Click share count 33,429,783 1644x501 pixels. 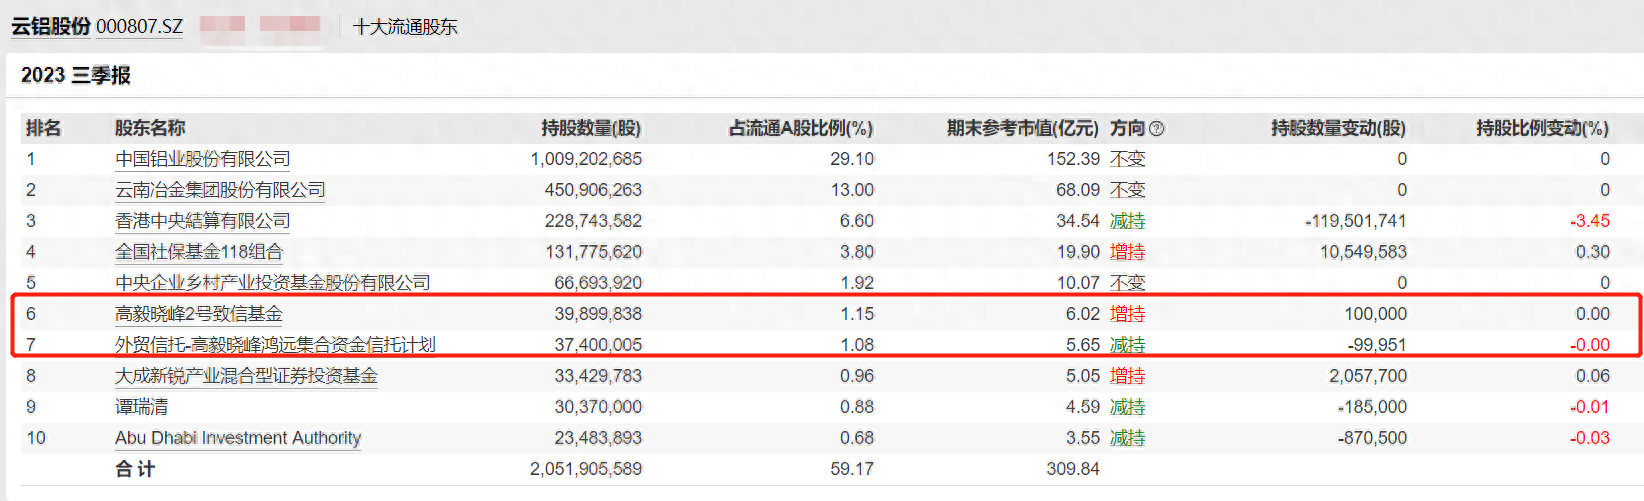[x=598, y=376]
